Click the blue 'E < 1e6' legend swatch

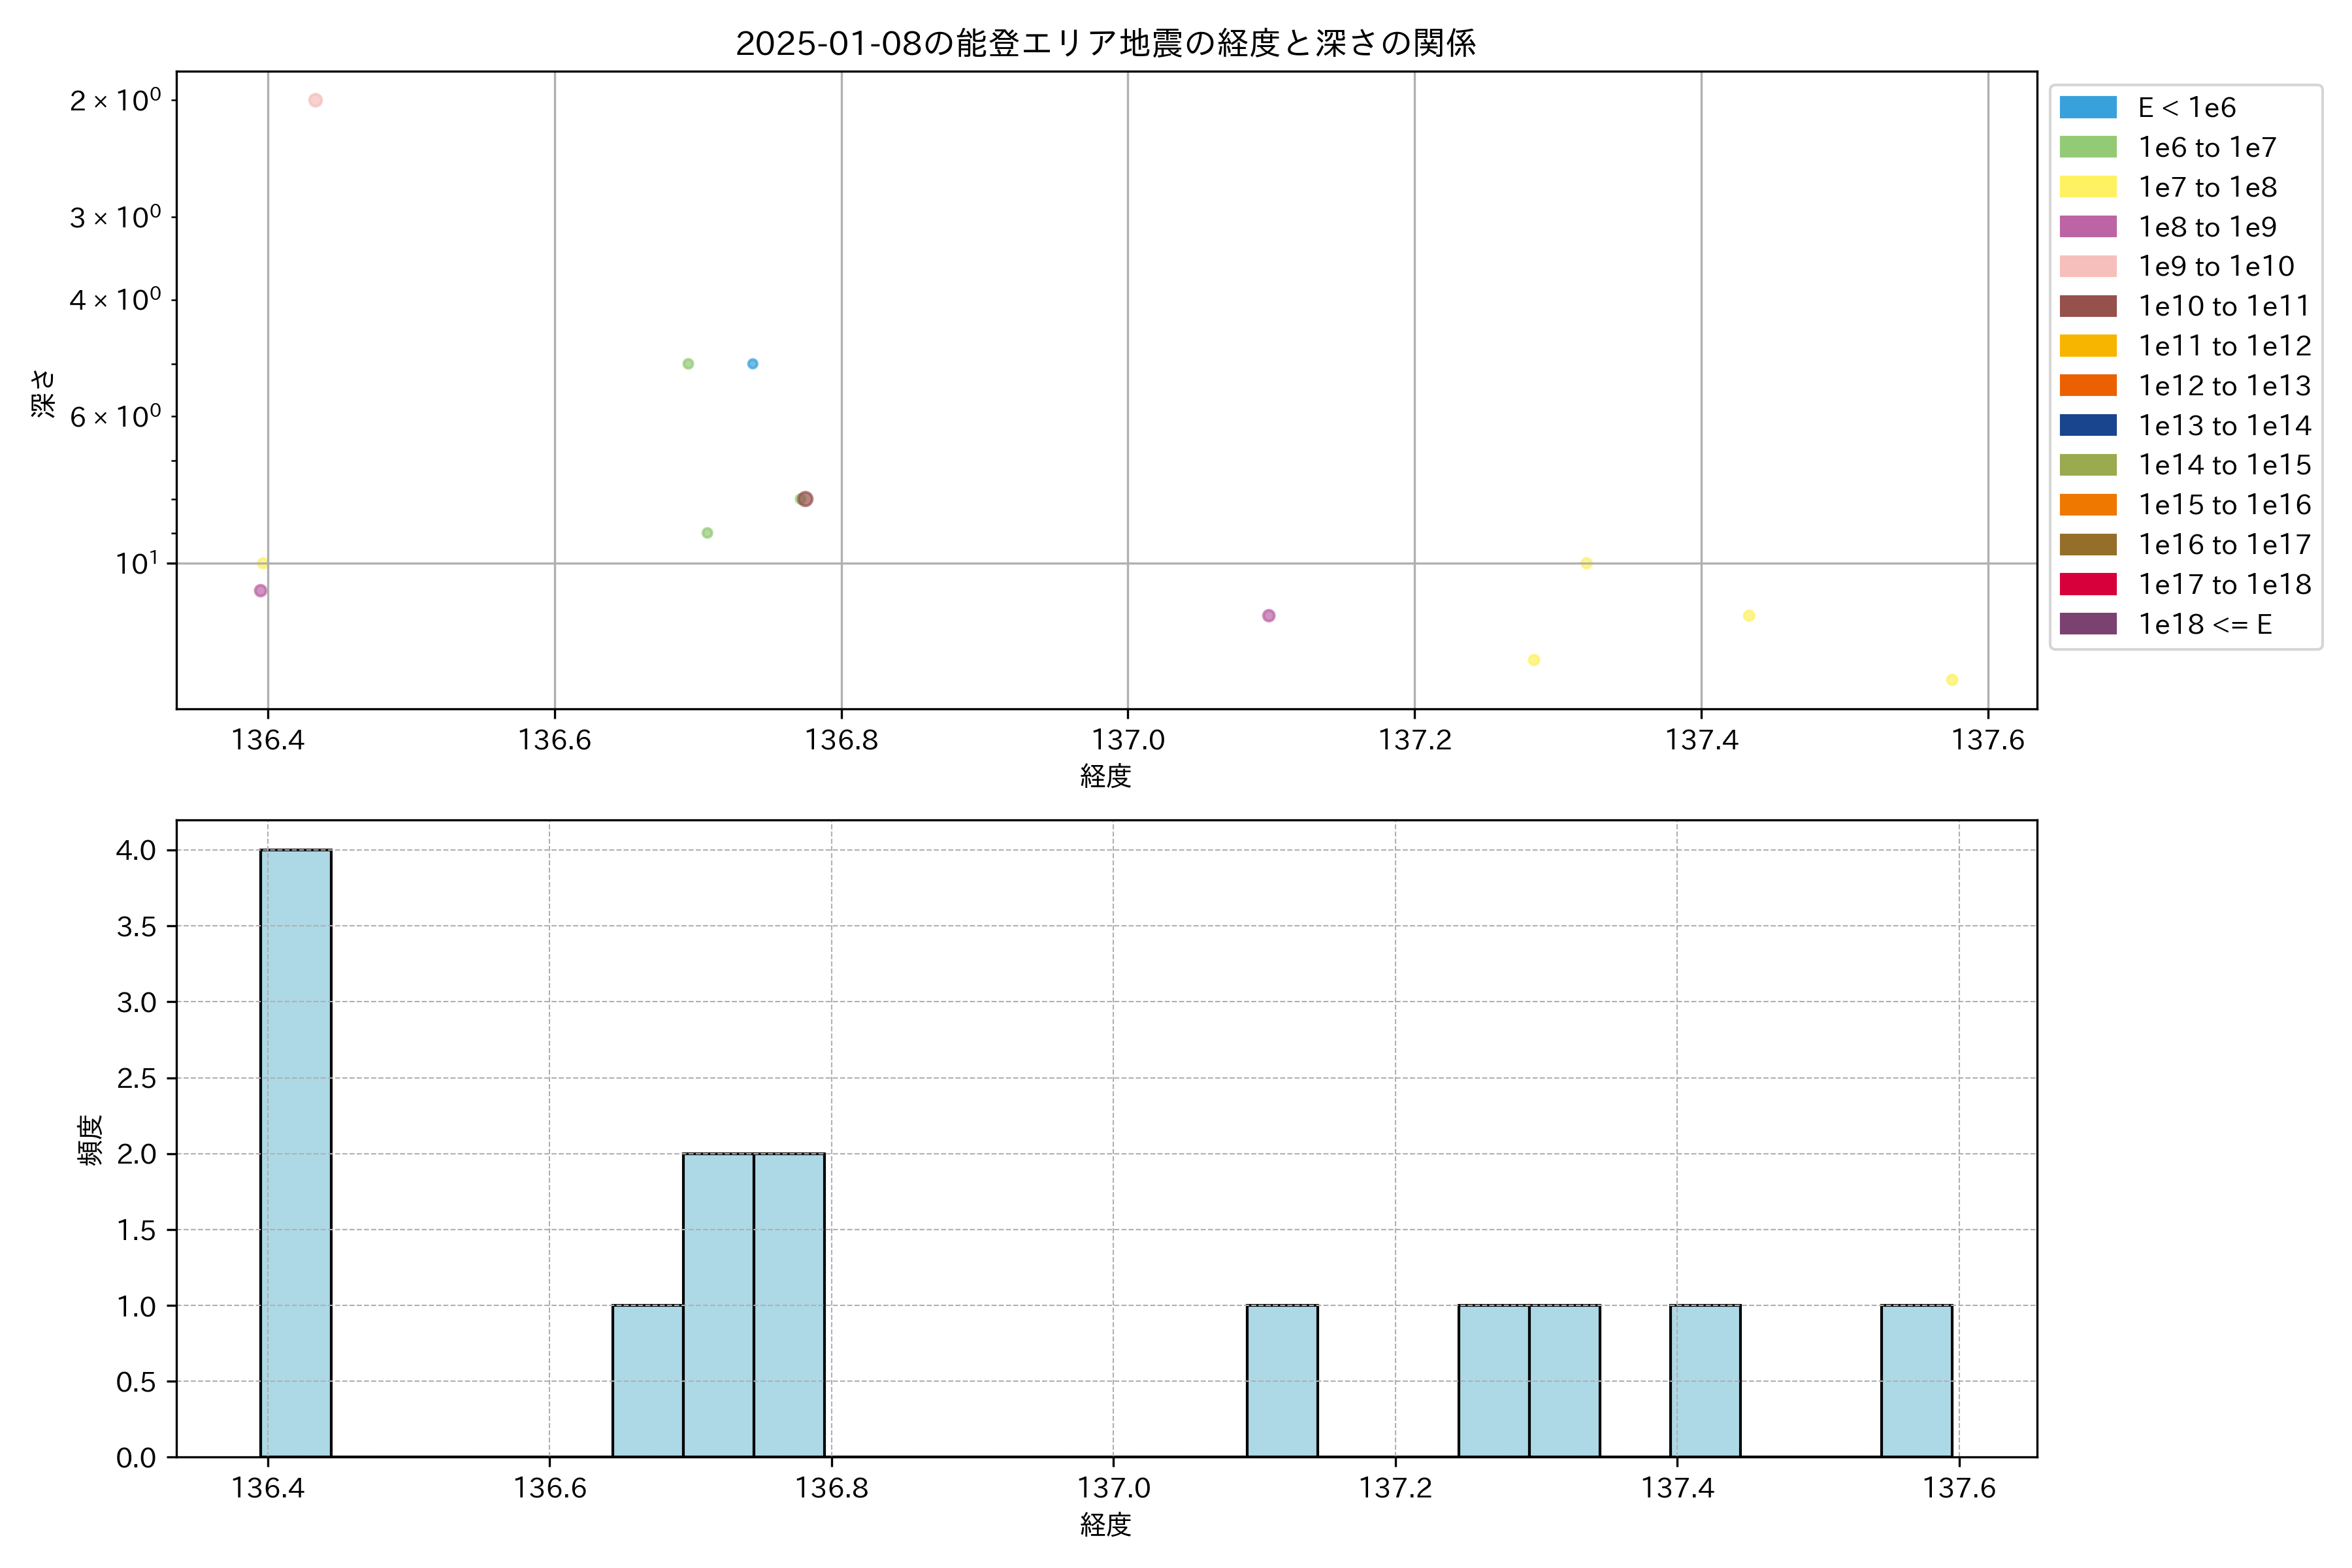tap(2087, 107)
